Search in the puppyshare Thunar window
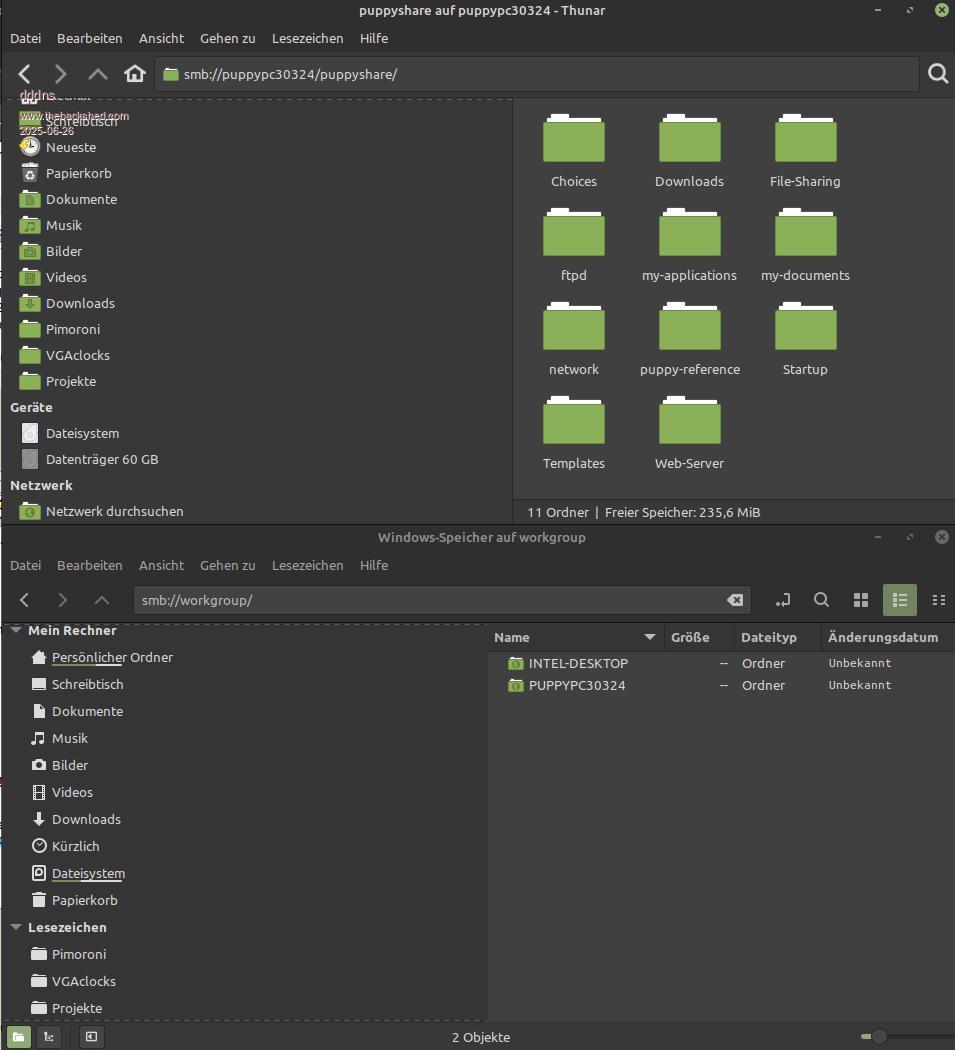This screenshot has height=1050, width=955. point(938,74)
